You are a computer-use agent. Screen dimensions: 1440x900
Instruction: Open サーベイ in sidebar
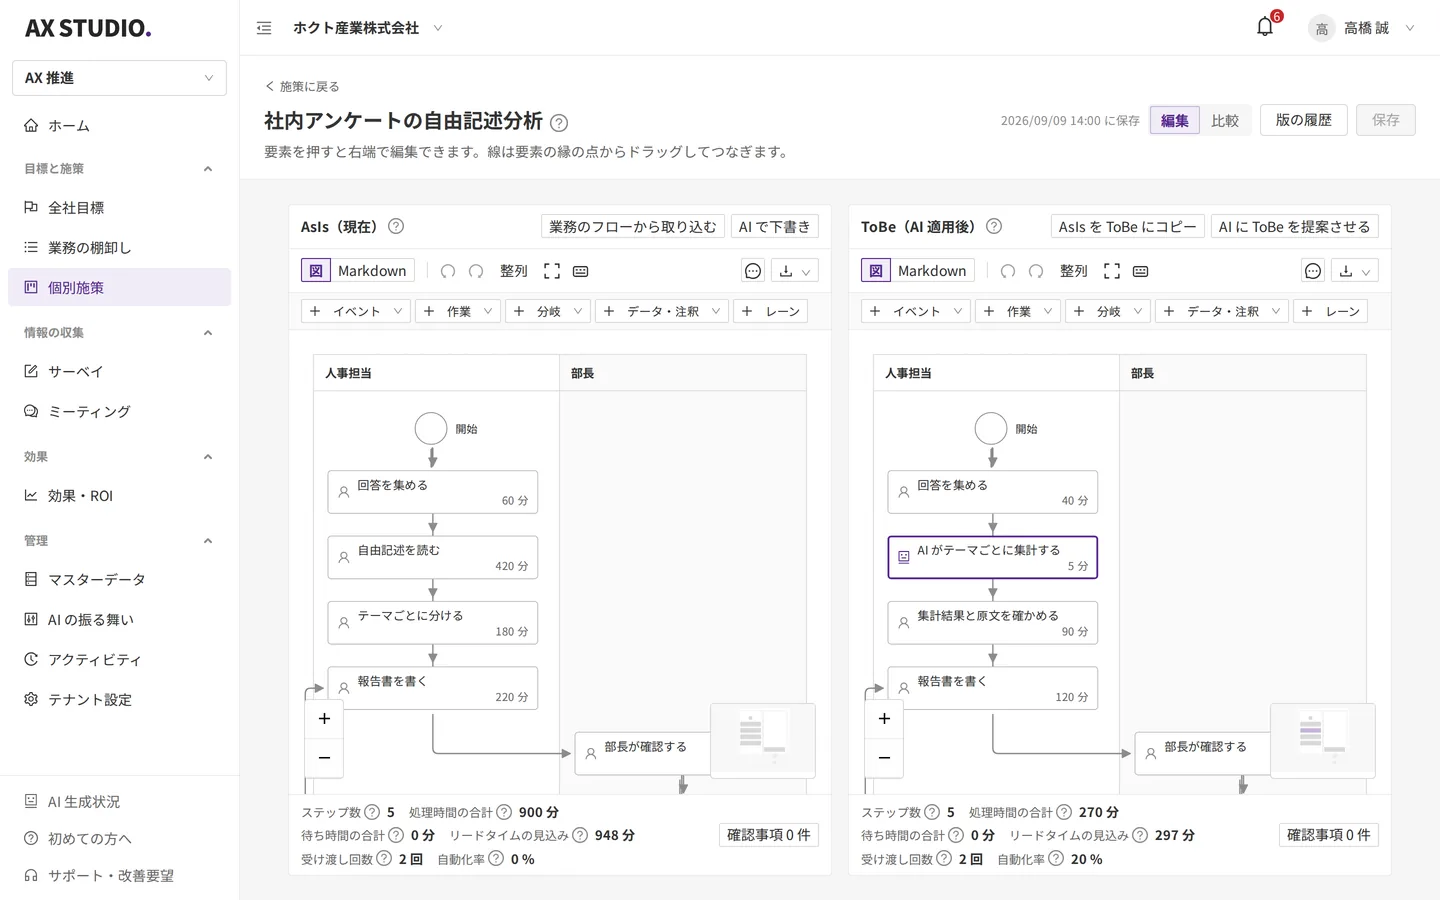pos(119,372)
